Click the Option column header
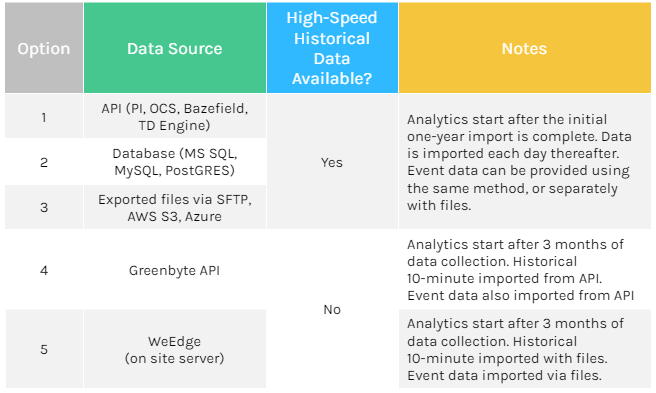 pyautogui.click(x=44, y=48)
